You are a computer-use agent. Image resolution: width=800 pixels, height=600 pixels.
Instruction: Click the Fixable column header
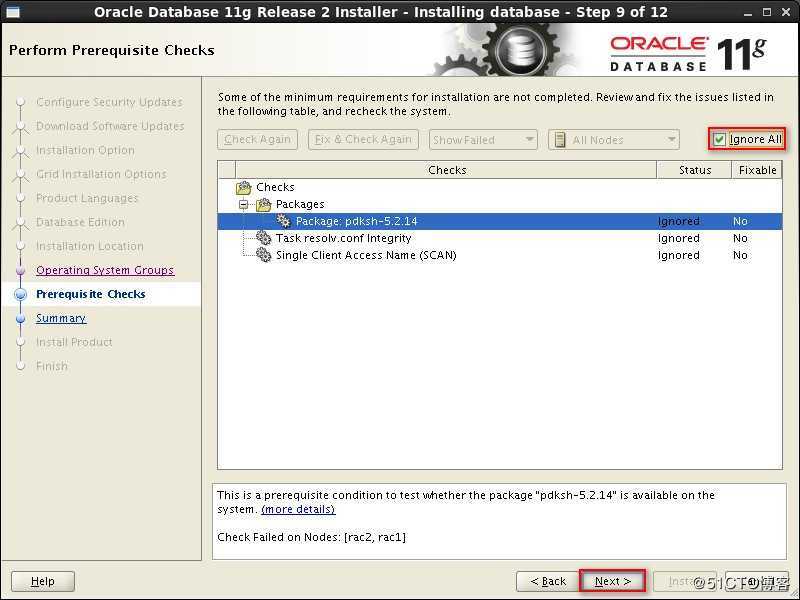pyautogui.click(x=757, y=170)
